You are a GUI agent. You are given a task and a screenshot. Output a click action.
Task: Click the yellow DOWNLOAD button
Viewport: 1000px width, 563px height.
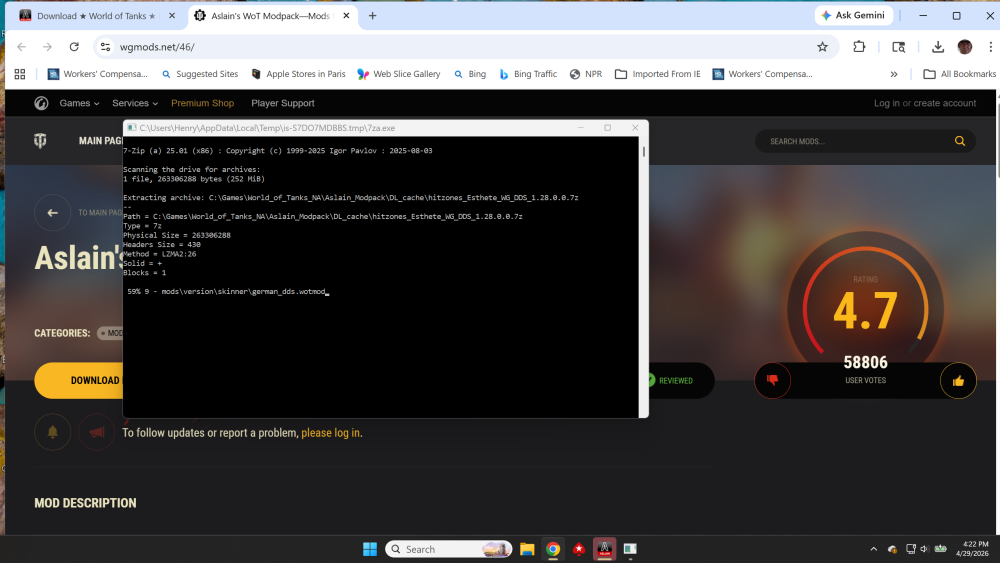click(79, 381)
